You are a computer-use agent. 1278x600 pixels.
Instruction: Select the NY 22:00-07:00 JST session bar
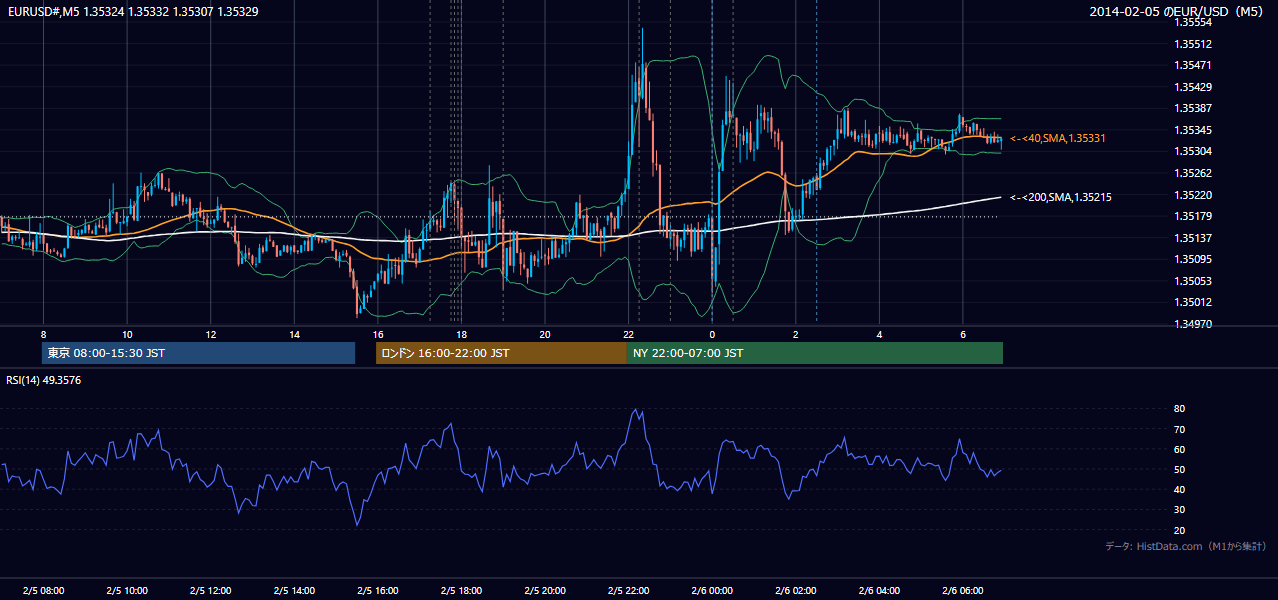pos(815,353)
